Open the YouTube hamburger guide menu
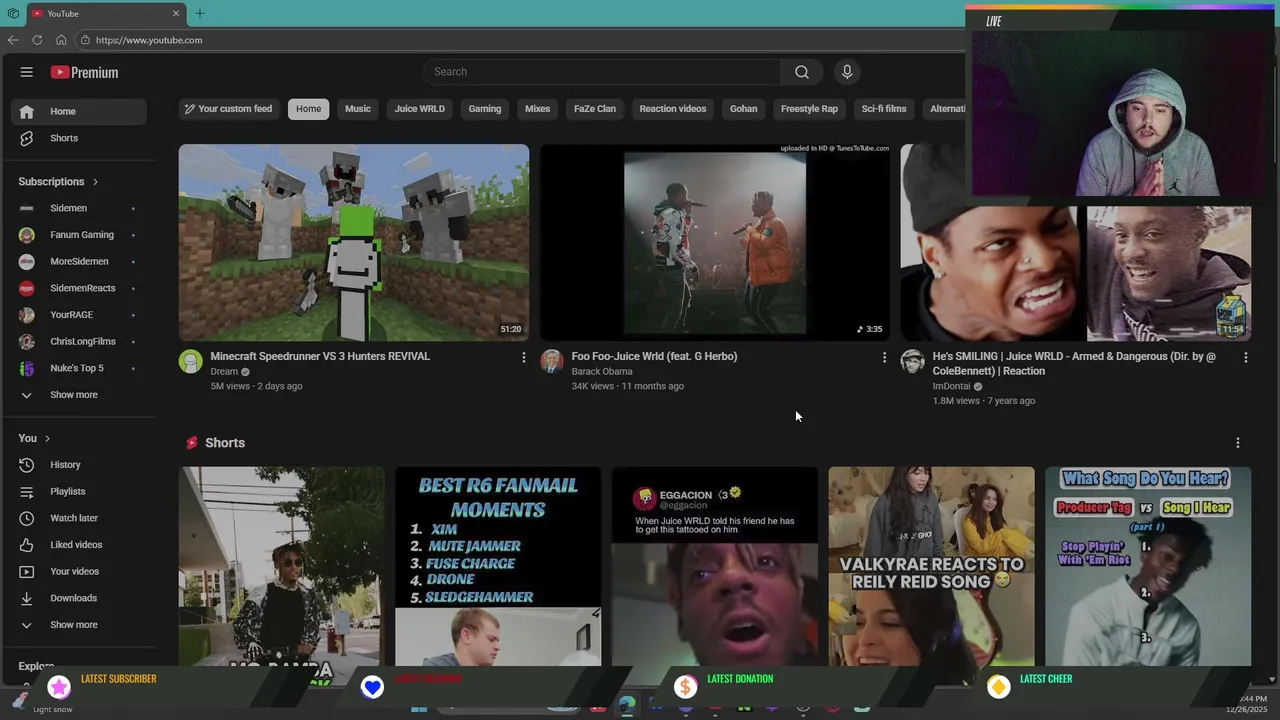 [27, 72]
